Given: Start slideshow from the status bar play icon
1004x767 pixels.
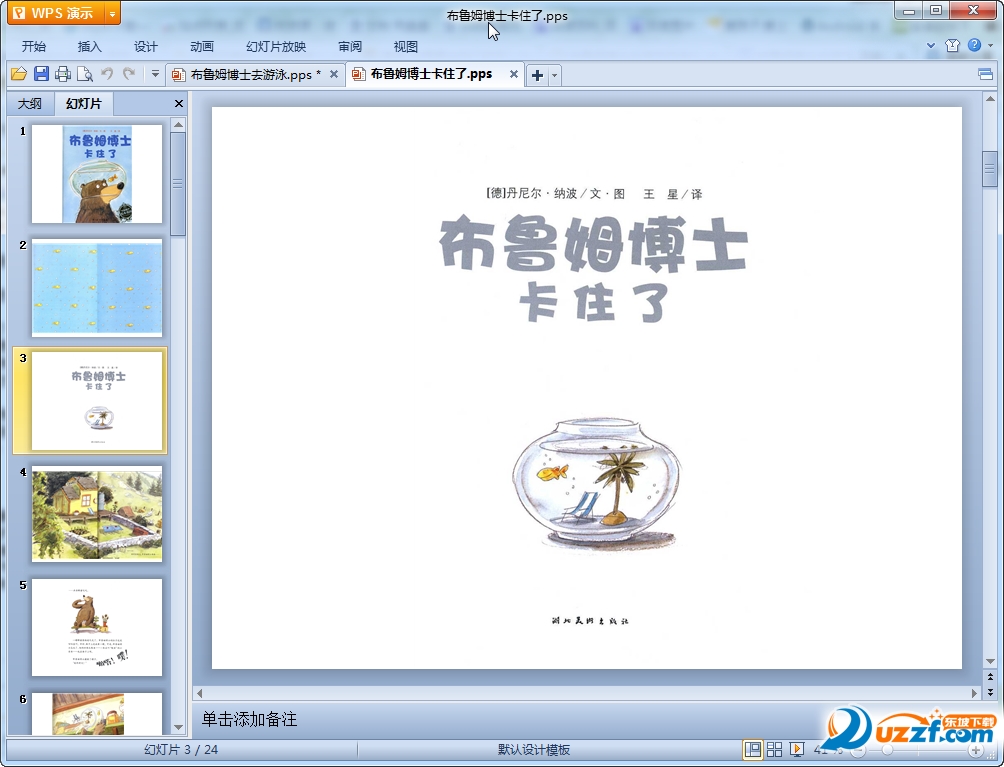Looking at the screenshot, I should tap(797, 749).
